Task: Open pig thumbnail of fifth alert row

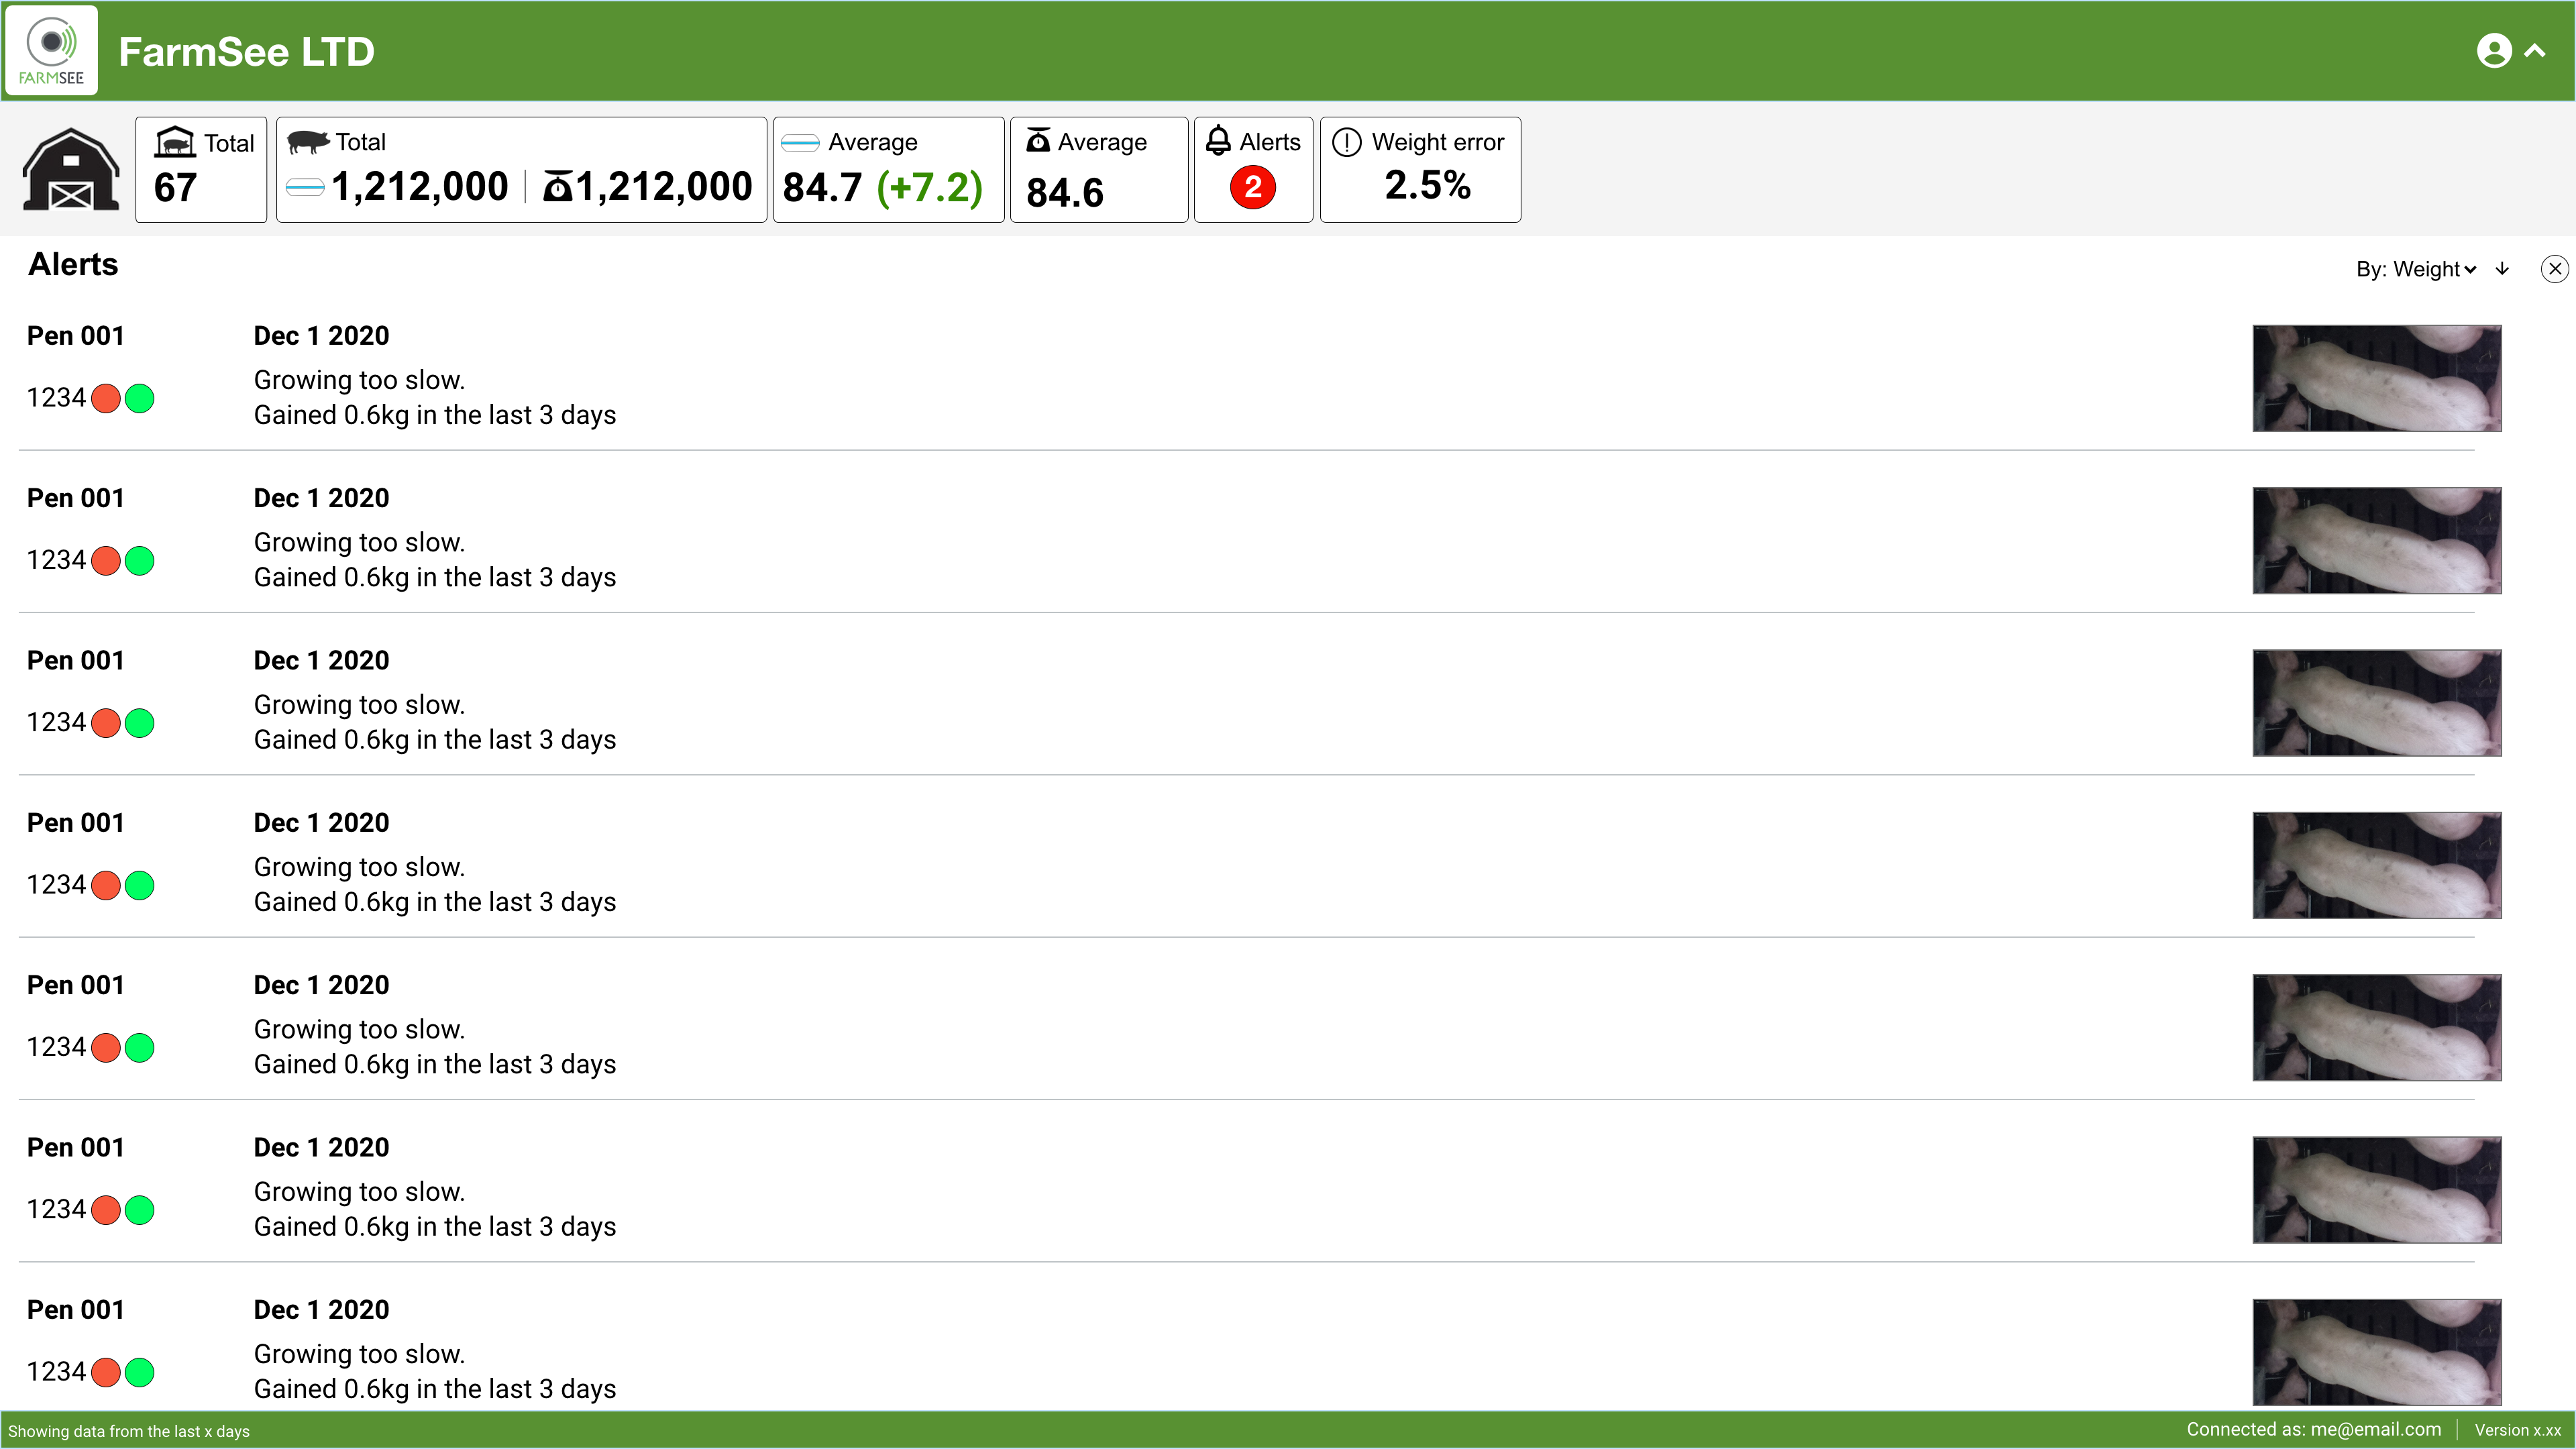Action: (x=2376, y=1027)
